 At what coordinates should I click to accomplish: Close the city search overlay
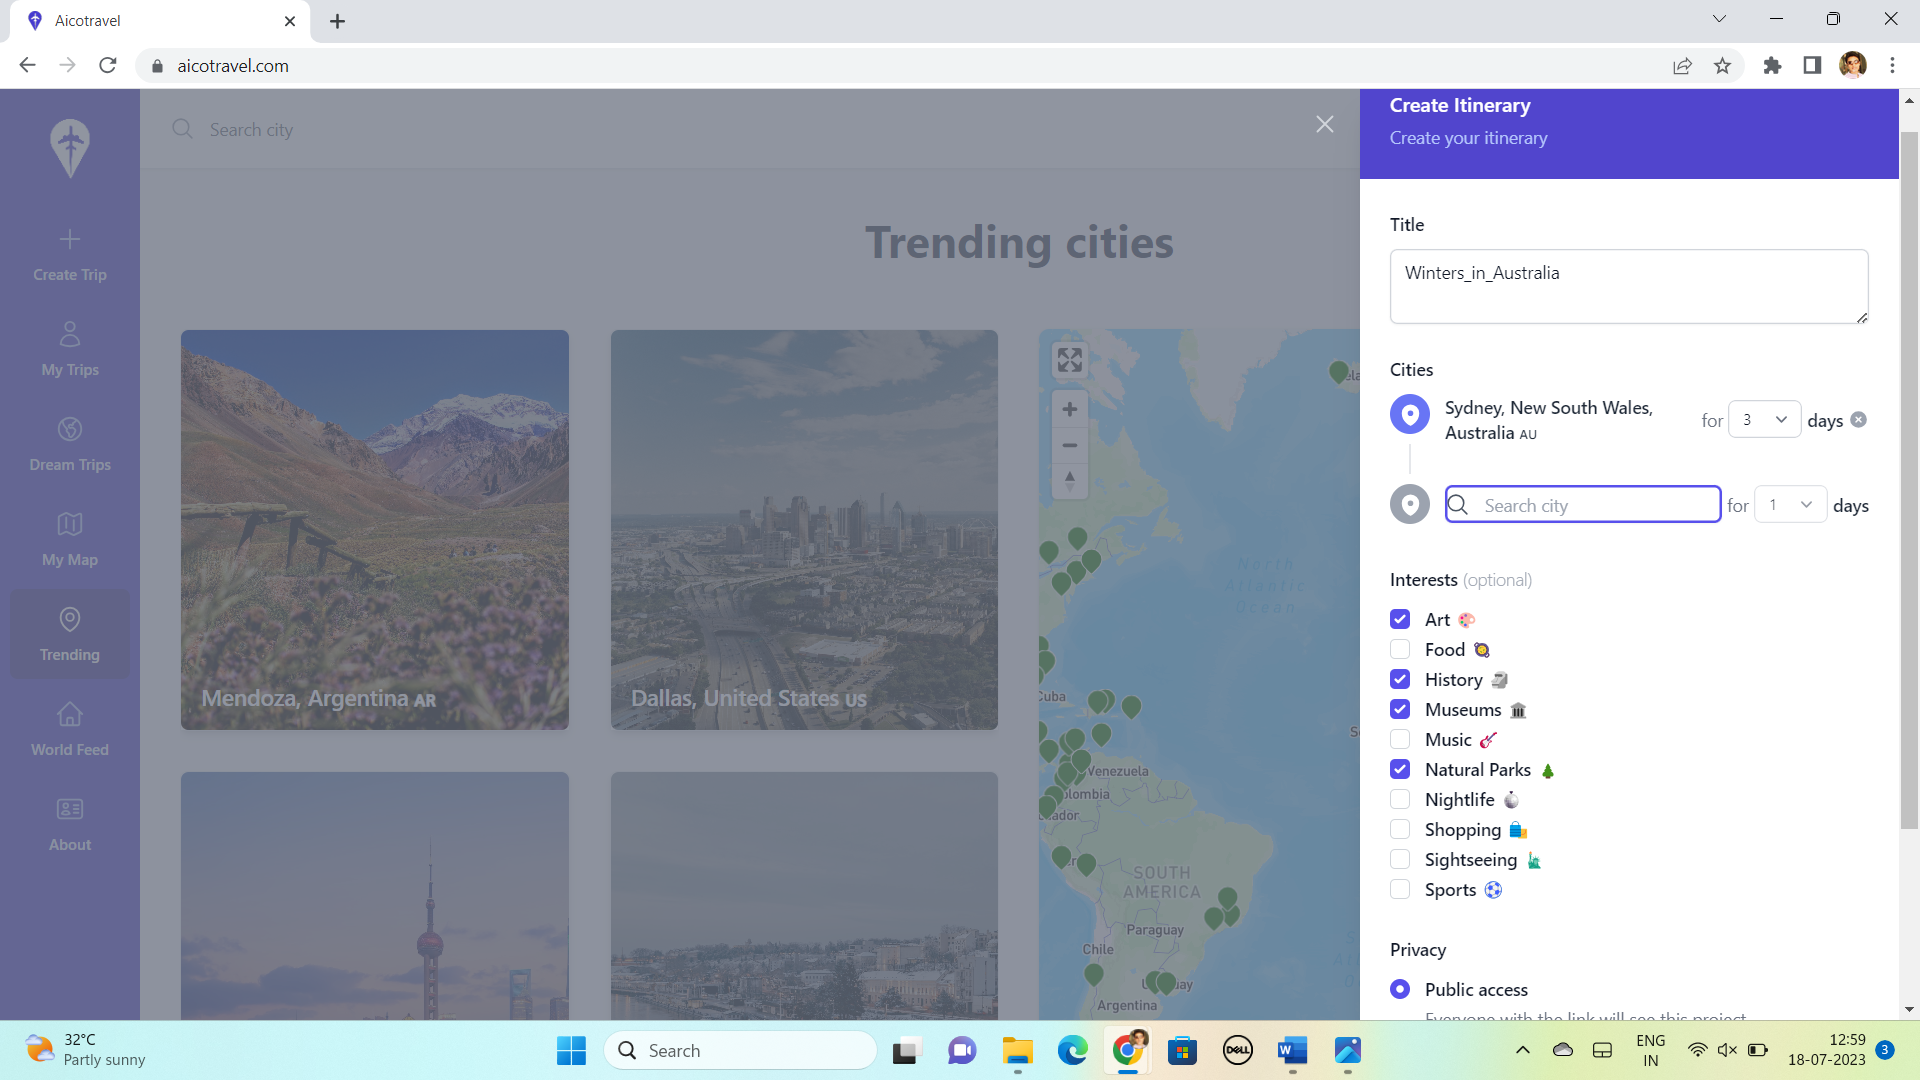click(1325, 124)
